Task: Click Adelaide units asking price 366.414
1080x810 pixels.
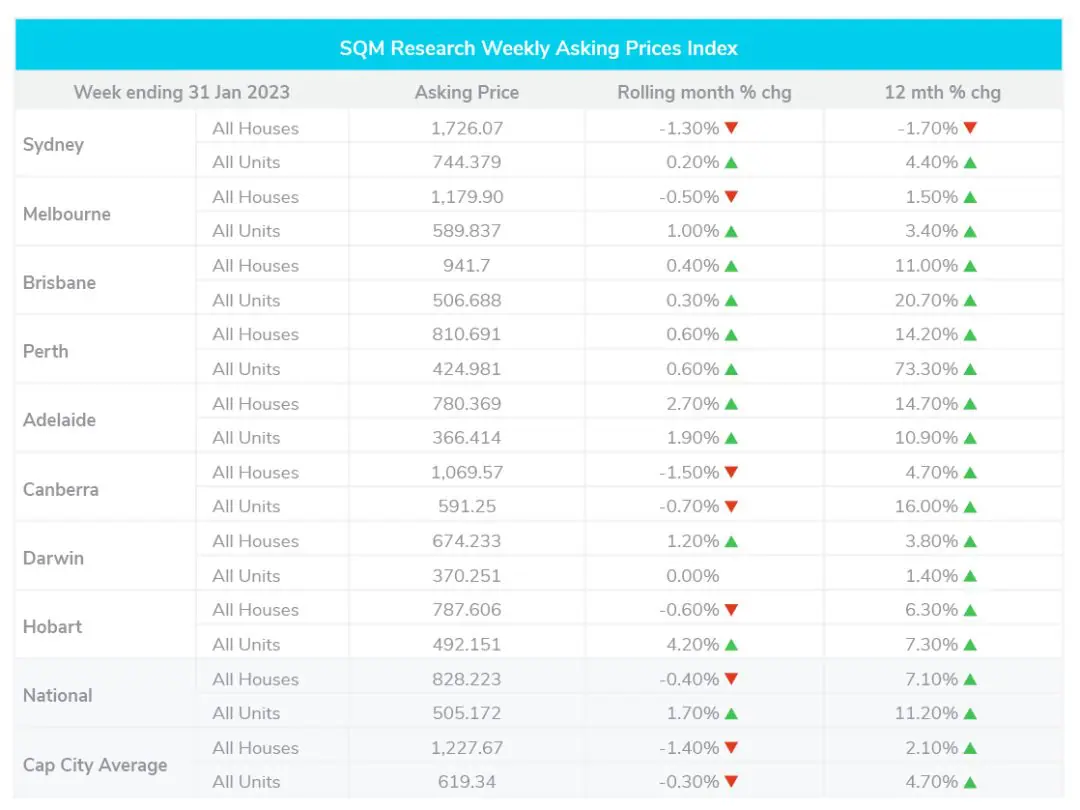Action: (467, 438)
